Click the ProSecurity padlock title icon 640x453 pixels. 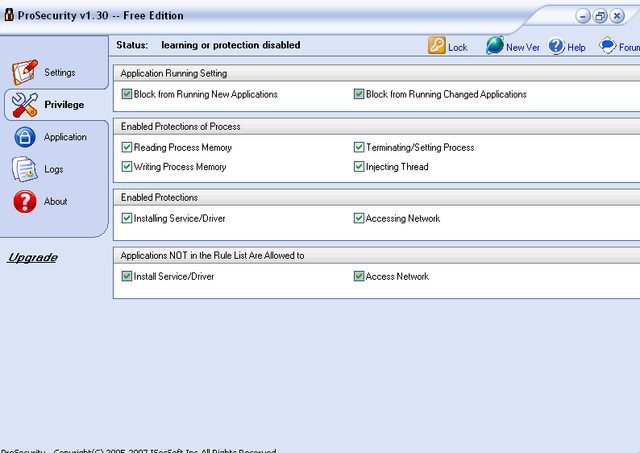pos(9,15)
